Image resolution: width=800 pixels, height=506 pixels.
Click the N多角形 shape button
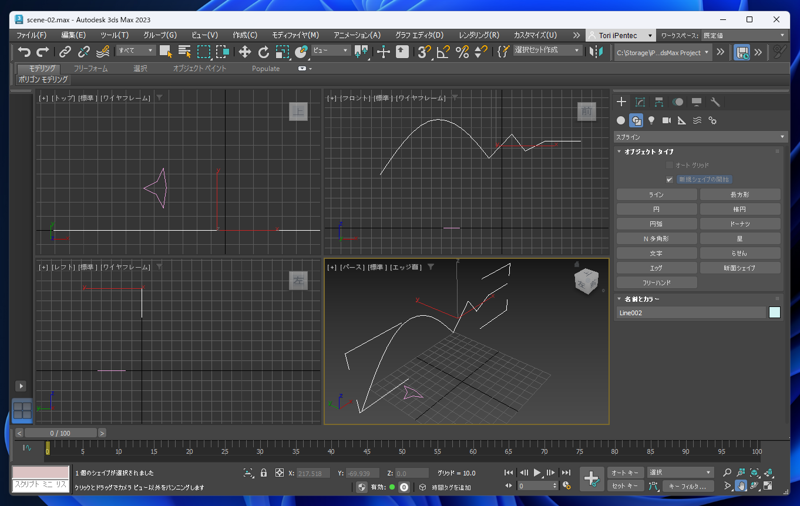pos(656,238)
